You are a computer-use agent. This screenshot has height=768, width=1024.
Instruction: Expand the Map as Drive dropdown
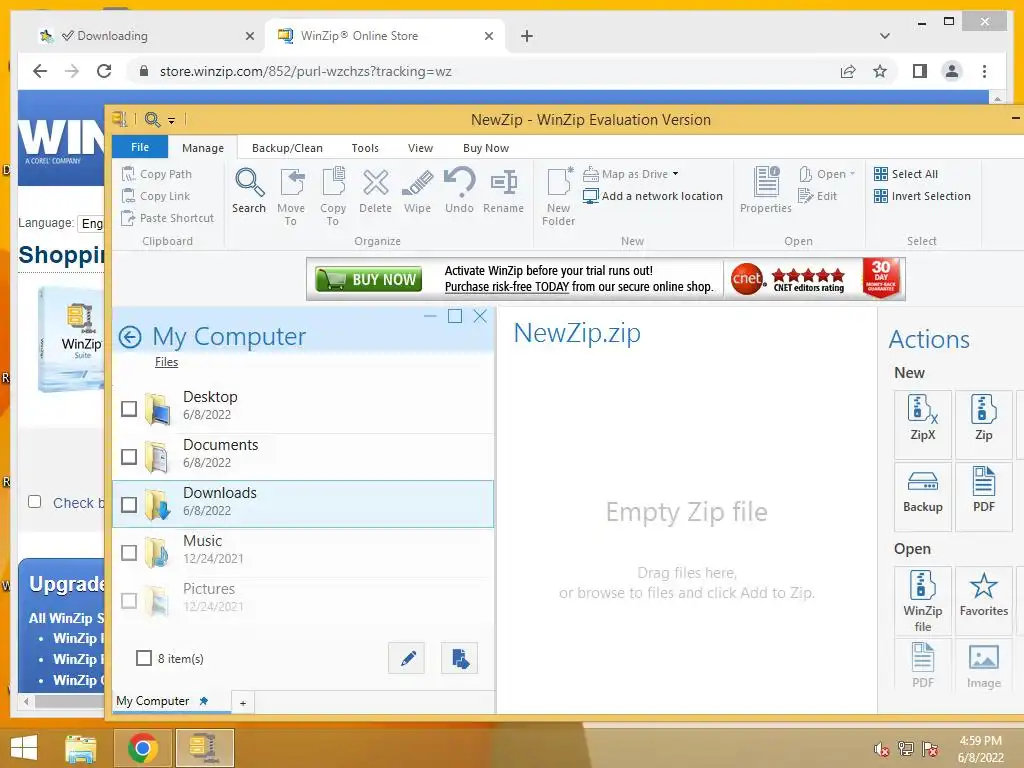(x=675, y=174)
